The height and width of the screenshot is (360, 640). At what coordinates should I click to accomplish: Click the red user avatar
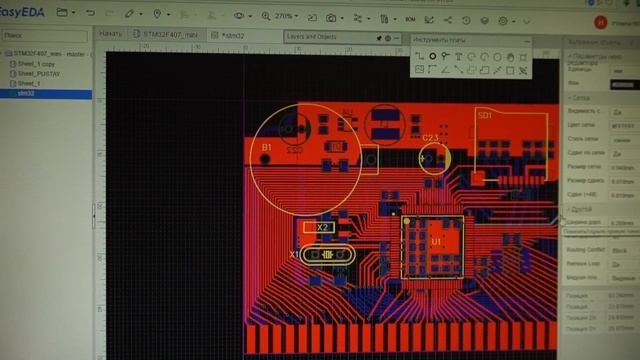coord(601,23)
